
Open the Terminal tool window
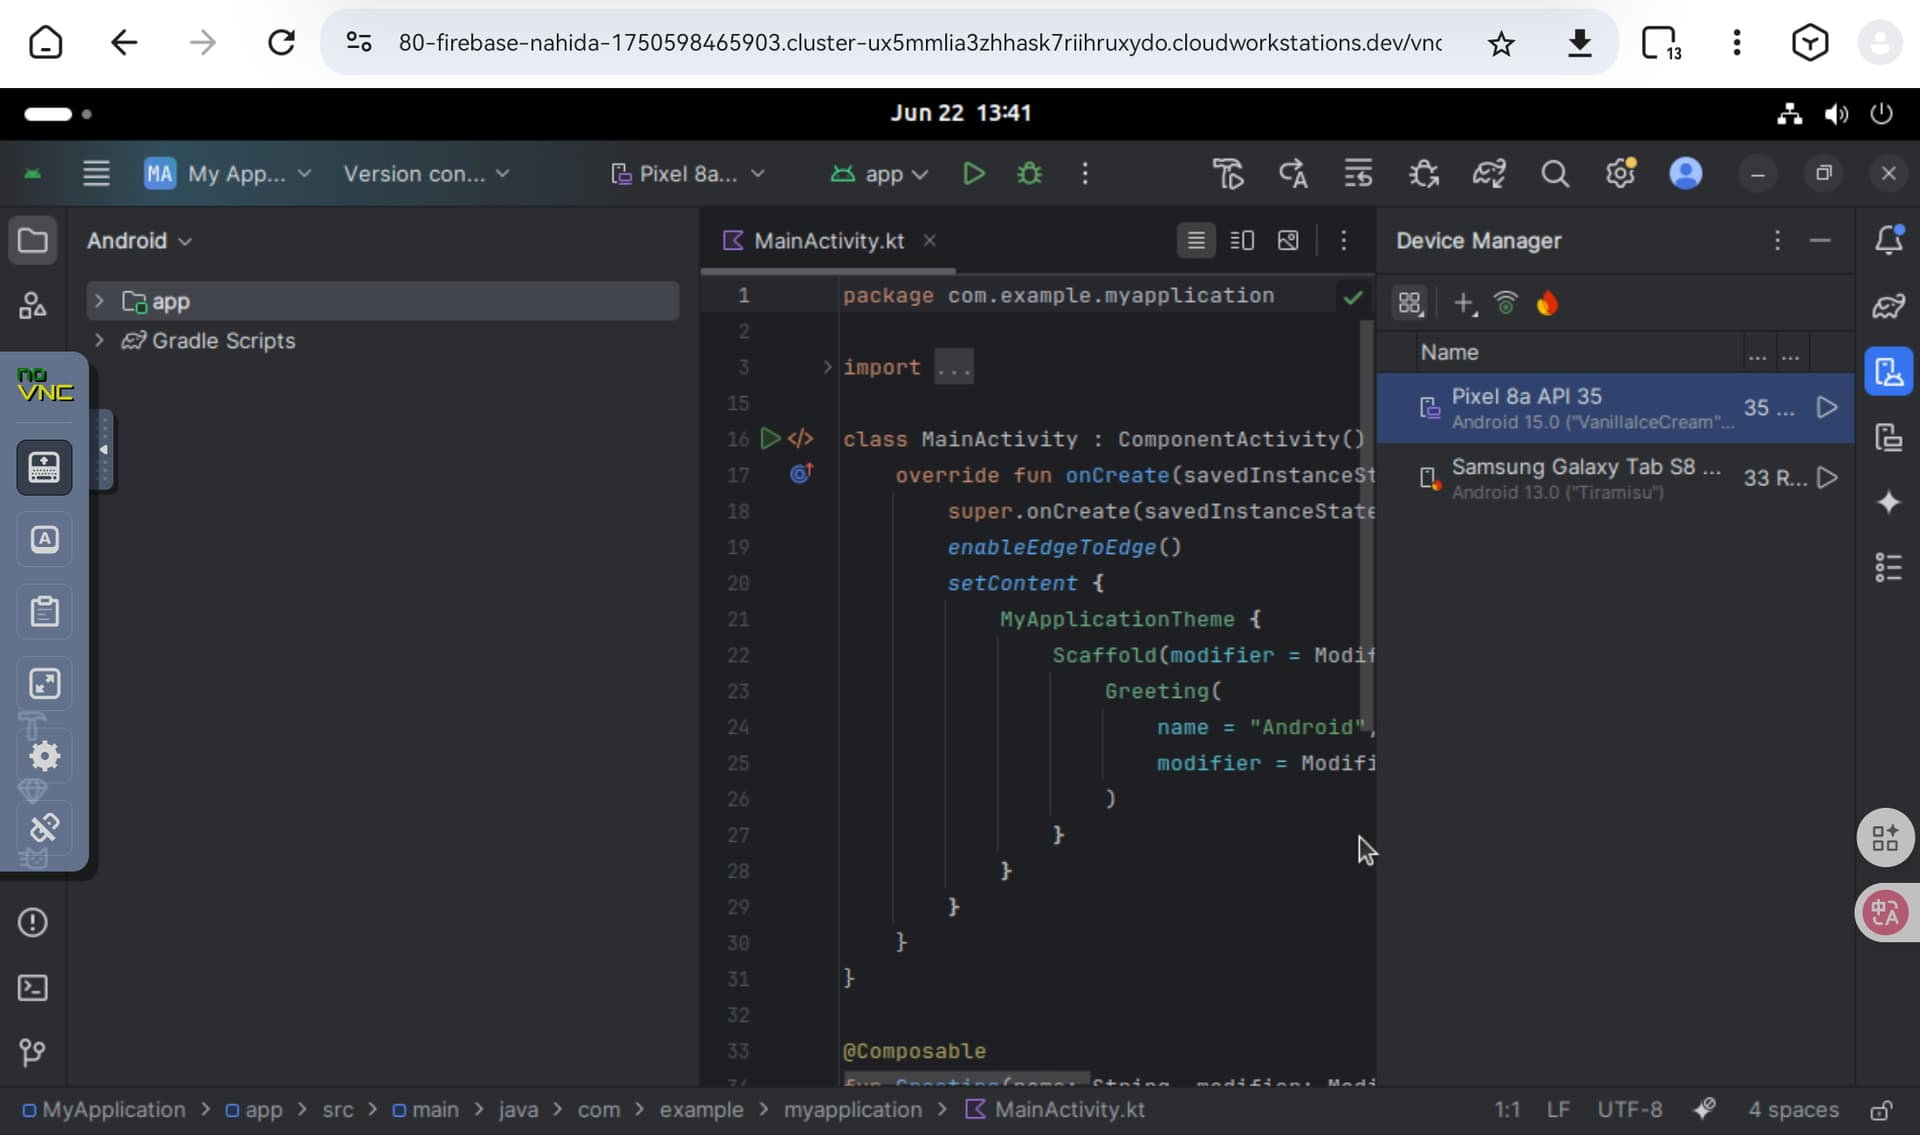(32, 988)
